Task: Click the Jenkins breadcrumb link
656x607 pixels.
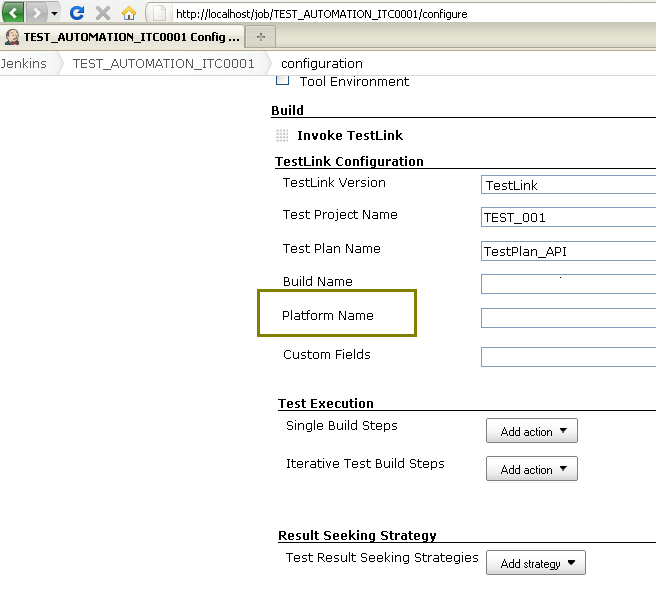Action: (x=24, y=63)
